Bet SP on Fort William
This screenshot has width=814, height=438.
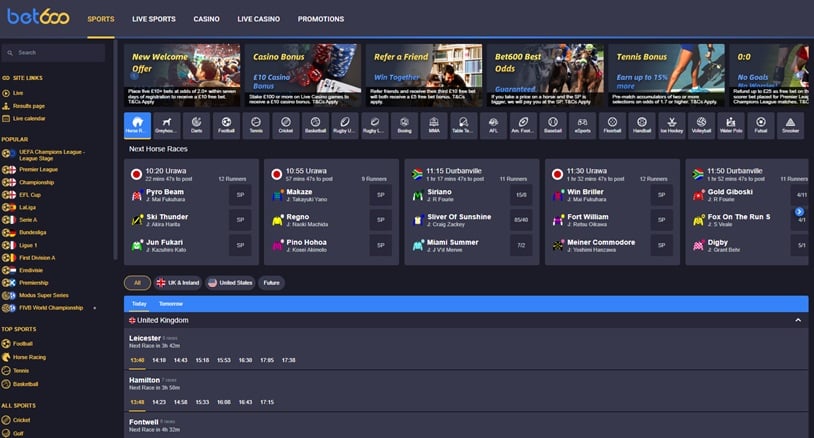[661, 220]
